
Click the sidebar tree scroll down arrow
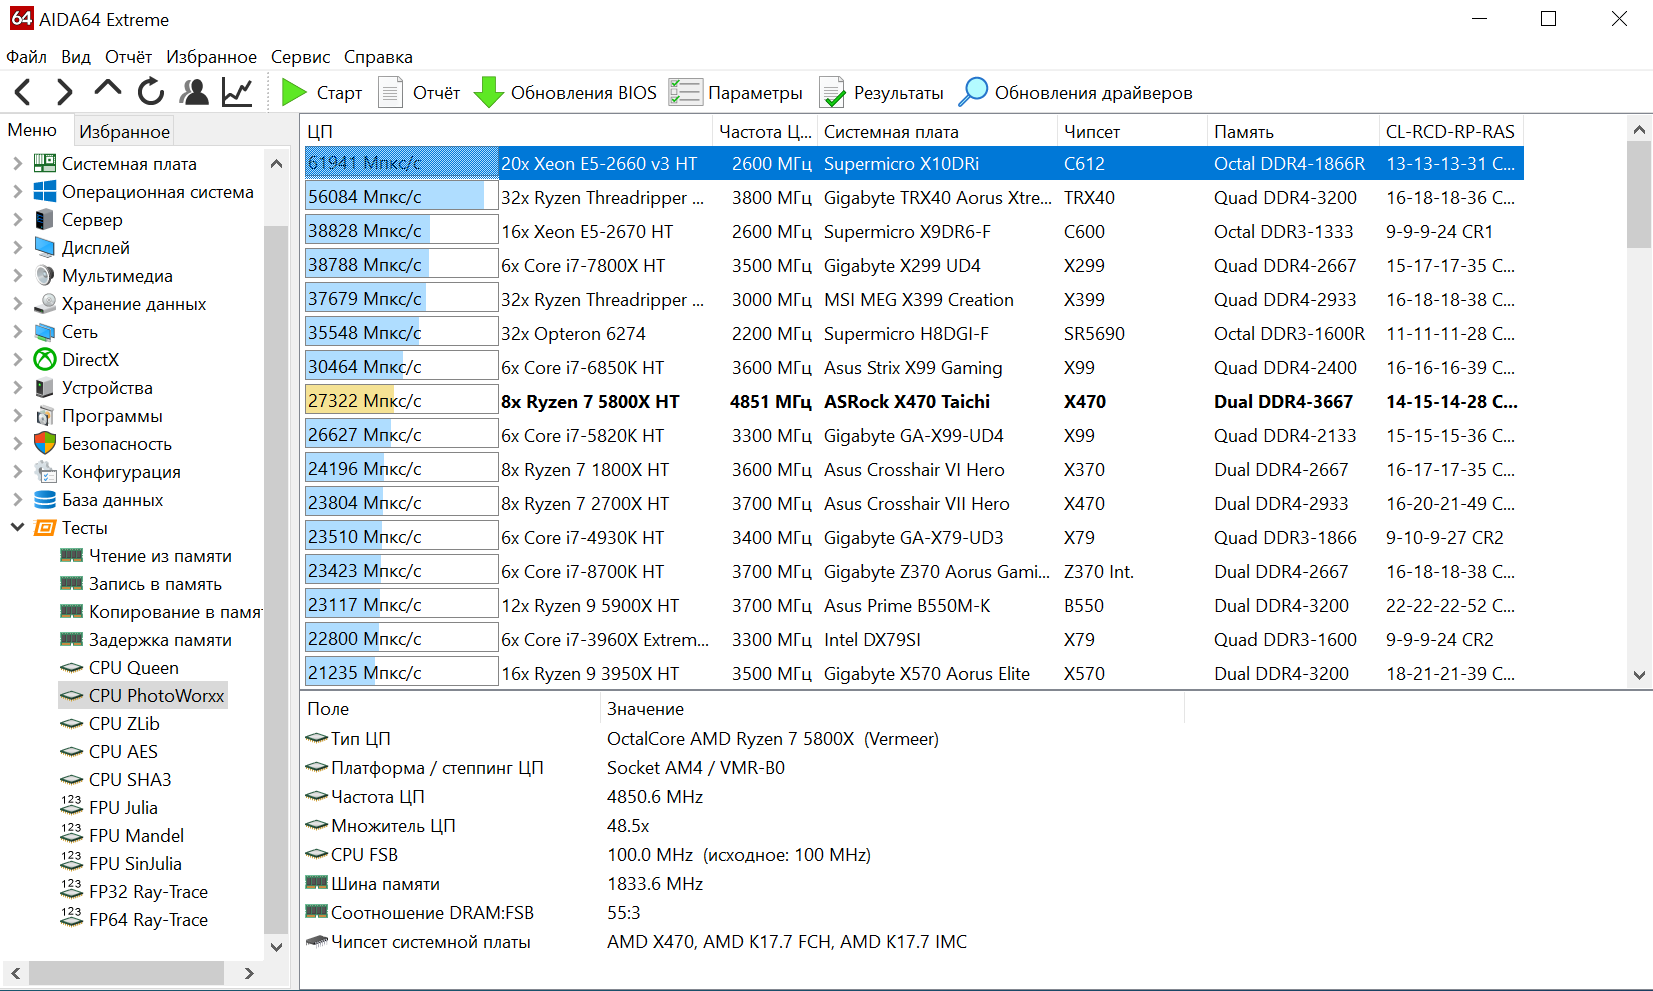[x=277, y=946]
